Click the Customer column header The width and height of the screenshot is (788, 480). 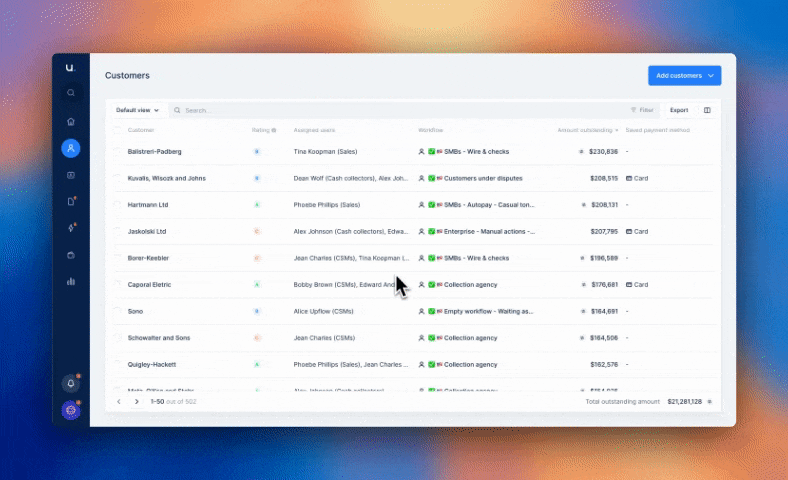[x=141, y=130]
